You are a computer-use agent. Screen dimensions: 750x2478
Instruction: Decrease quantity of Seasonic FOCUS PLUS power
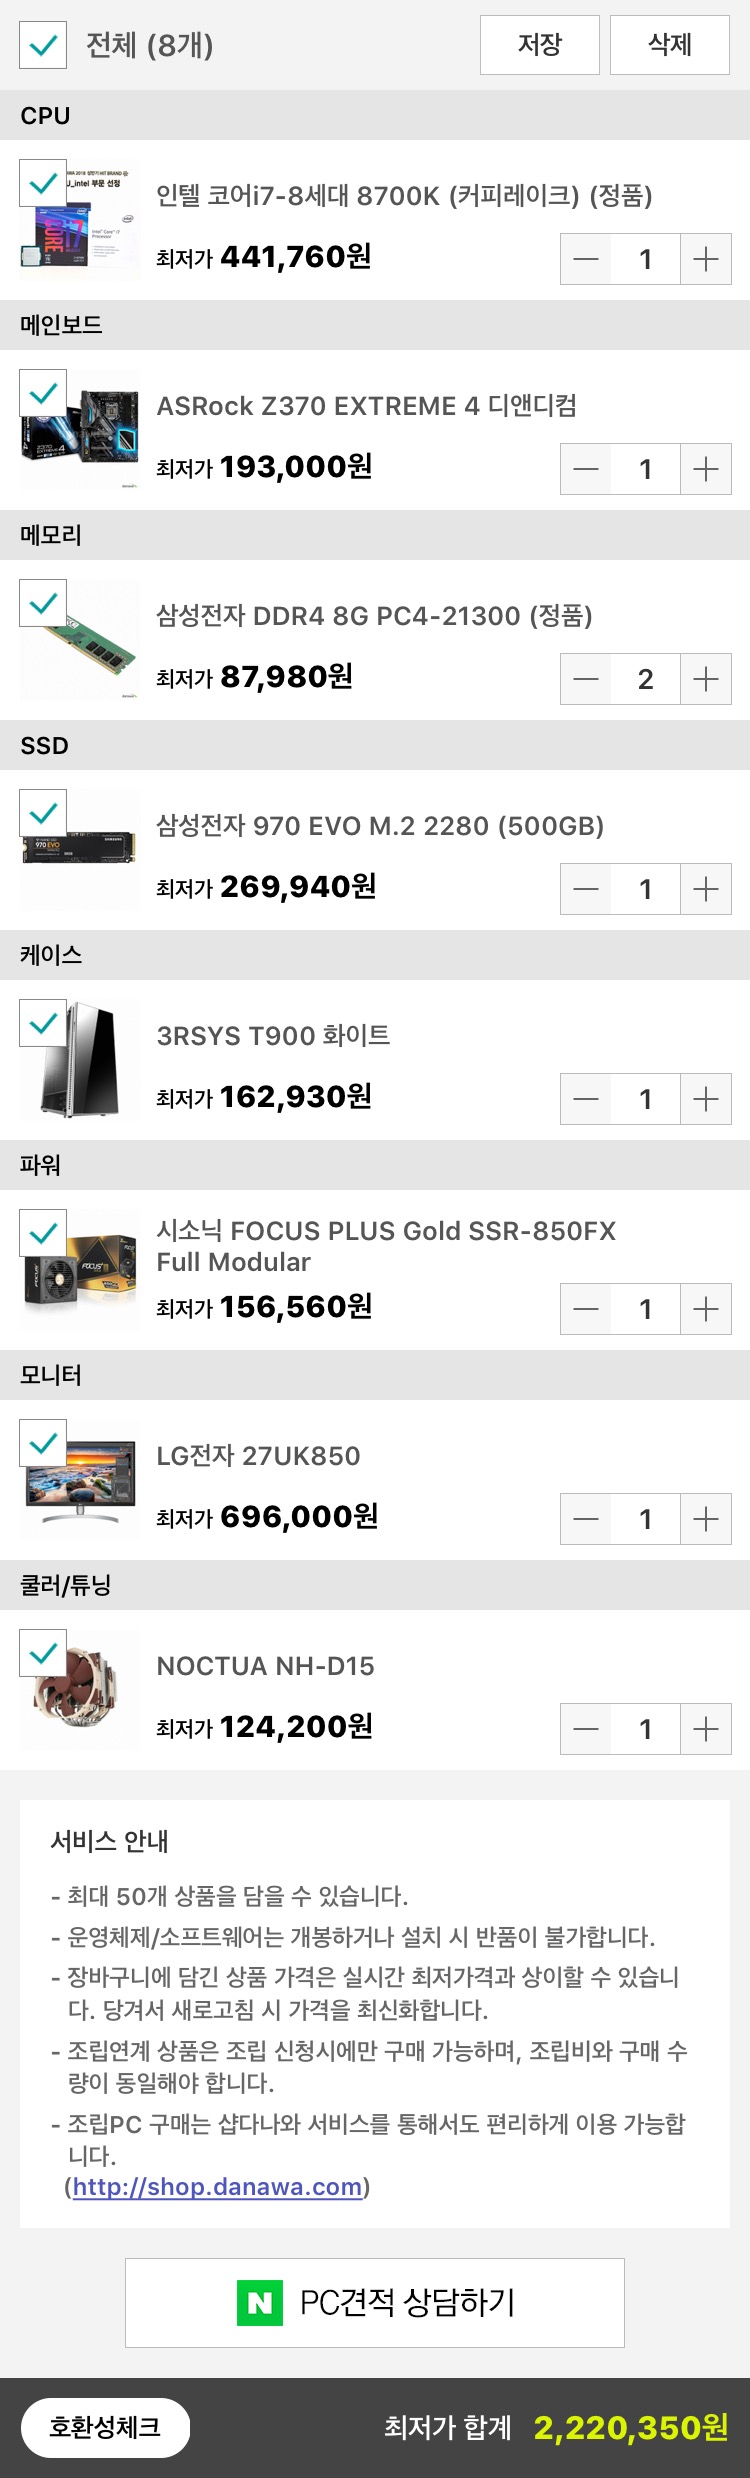click(x=586, y=1309)
